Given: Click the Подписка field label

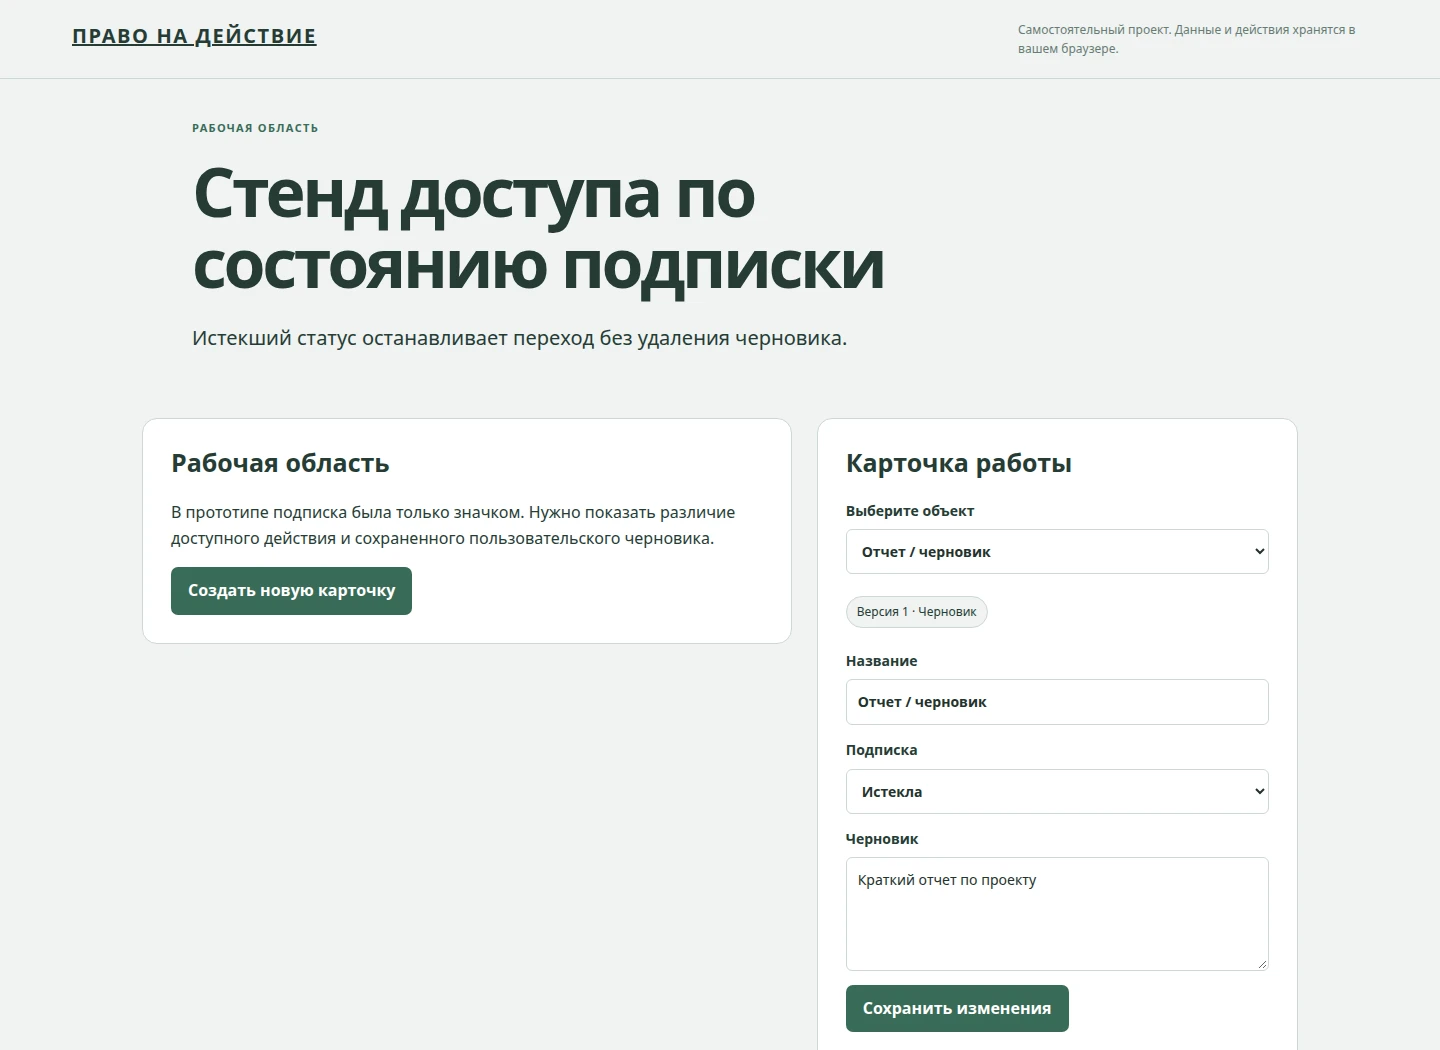Looking at the screenshot, I should pyautogui.click(x=881, y=750).
